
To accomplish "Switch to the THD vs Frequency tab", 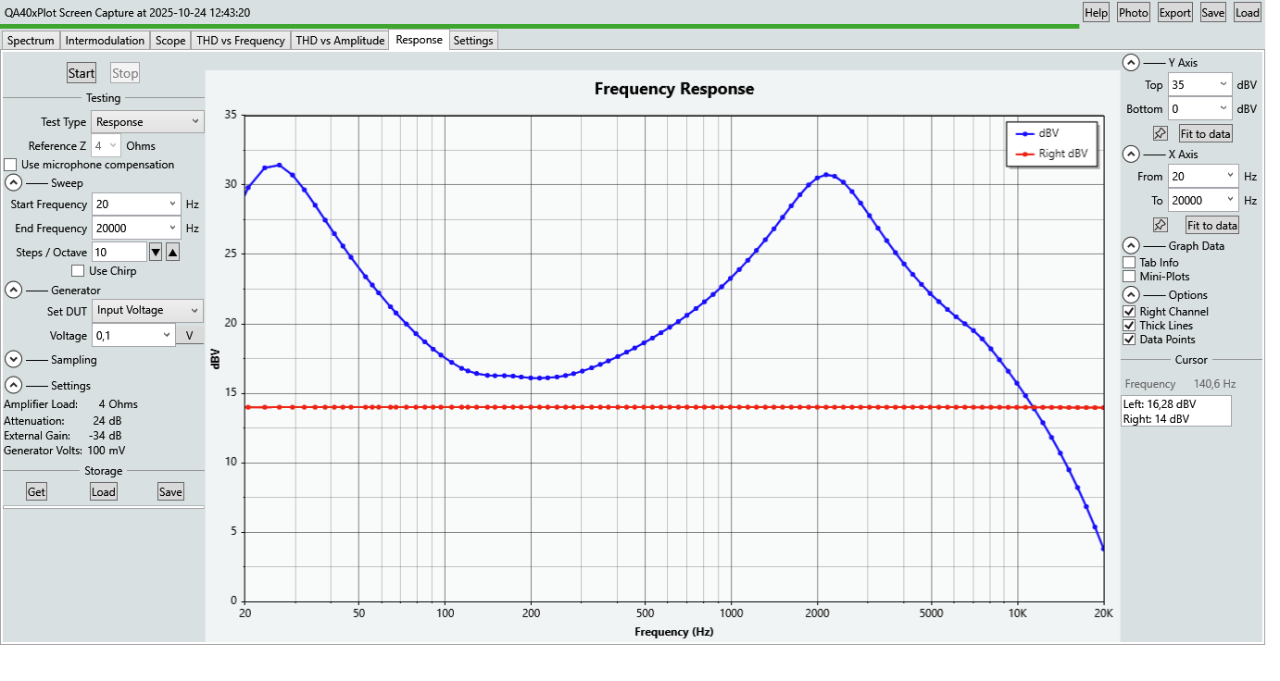I will 241,41.
